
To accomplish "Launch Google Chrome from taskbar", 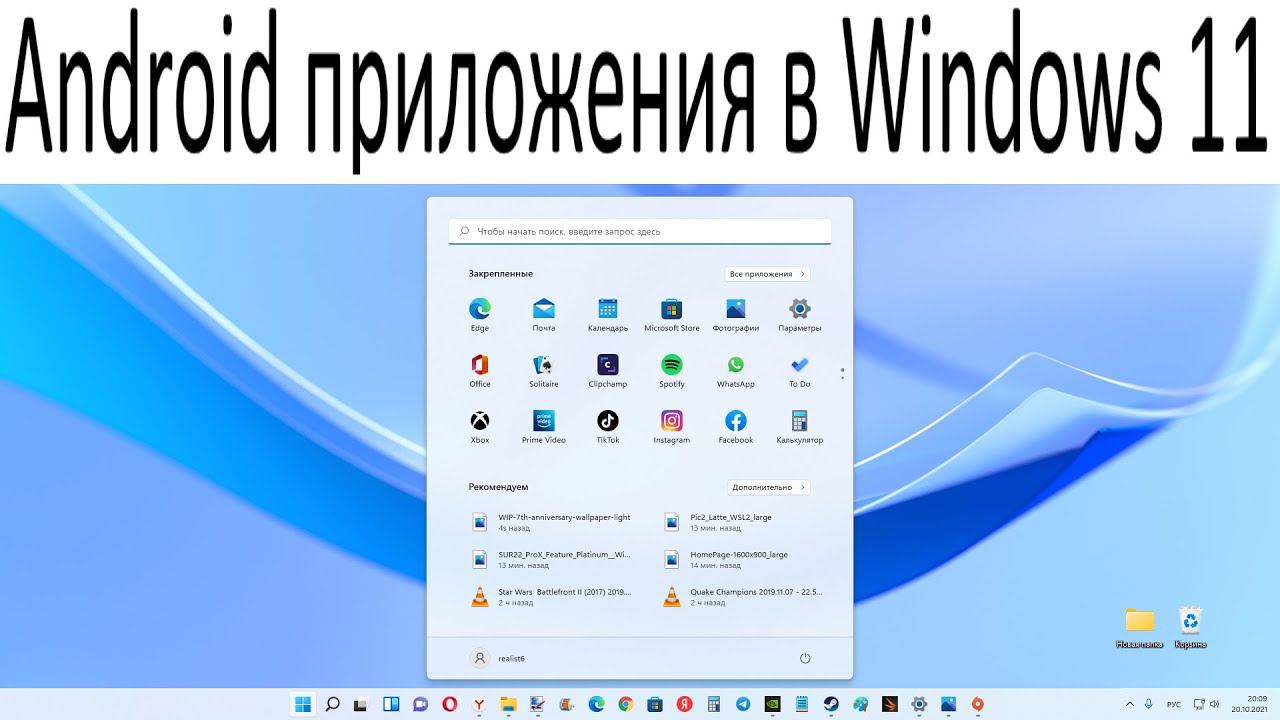I will [625, 704].
